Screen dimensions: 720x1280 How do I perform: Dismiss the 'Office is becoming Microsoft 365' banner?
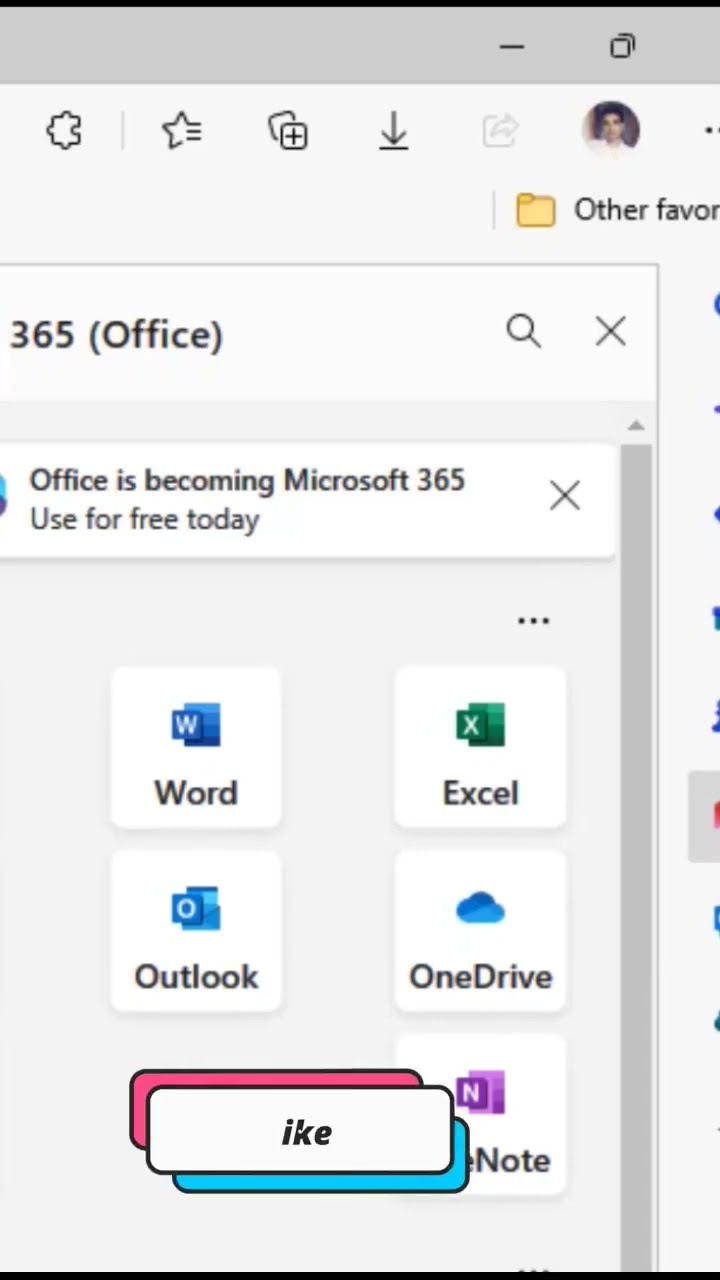[x=565, y=495]
